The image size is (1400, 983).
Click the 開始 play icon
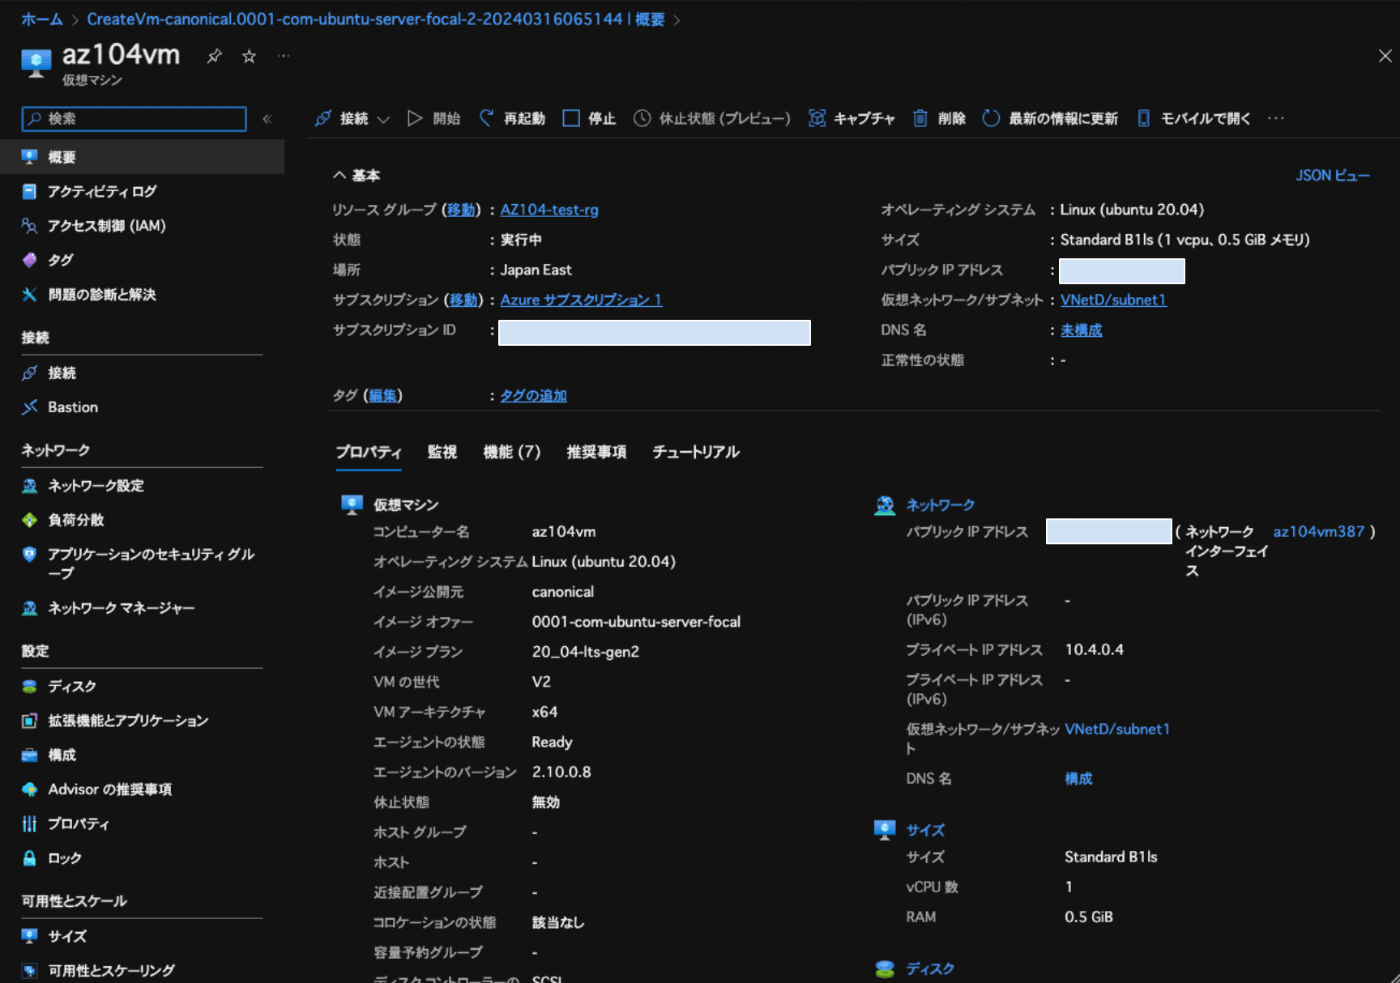(x=415, y=118)
